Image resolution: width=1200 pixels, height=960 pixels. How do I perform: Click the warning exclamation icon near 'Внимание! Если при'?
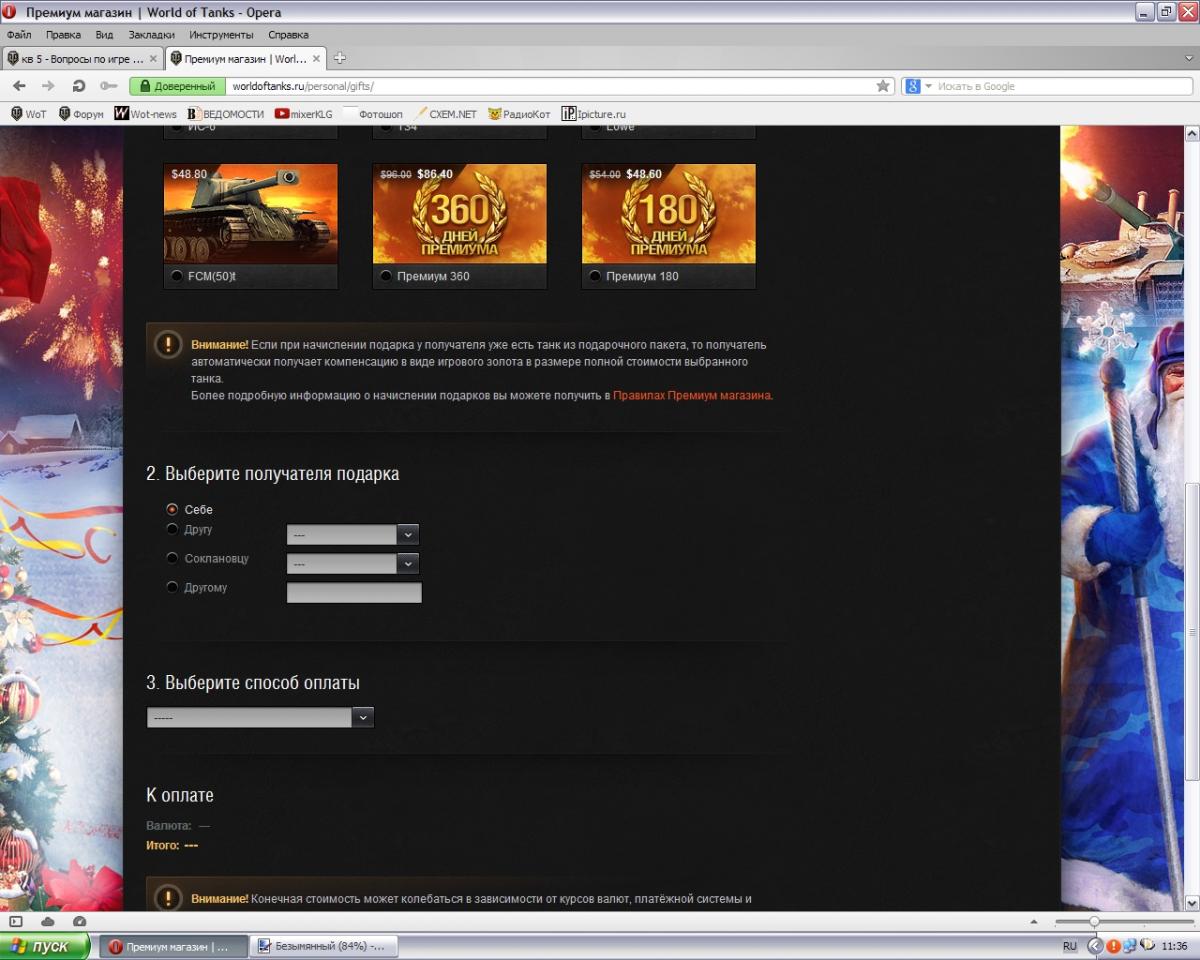pyautogui.click(x=168, y=344)
